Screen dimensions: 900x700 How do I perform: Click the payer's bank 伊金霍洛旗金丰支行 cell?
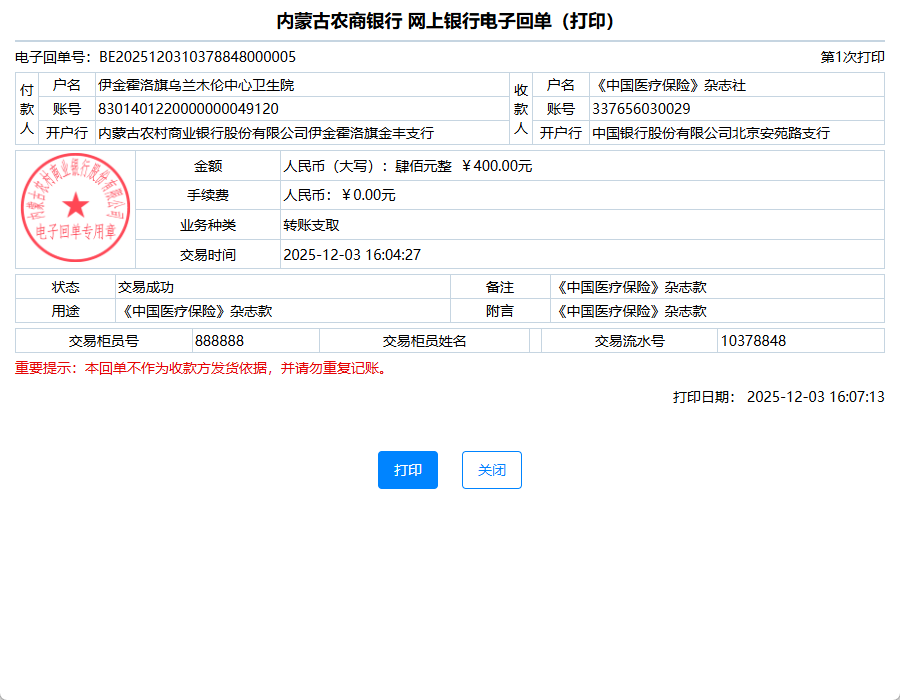(265, 133)
